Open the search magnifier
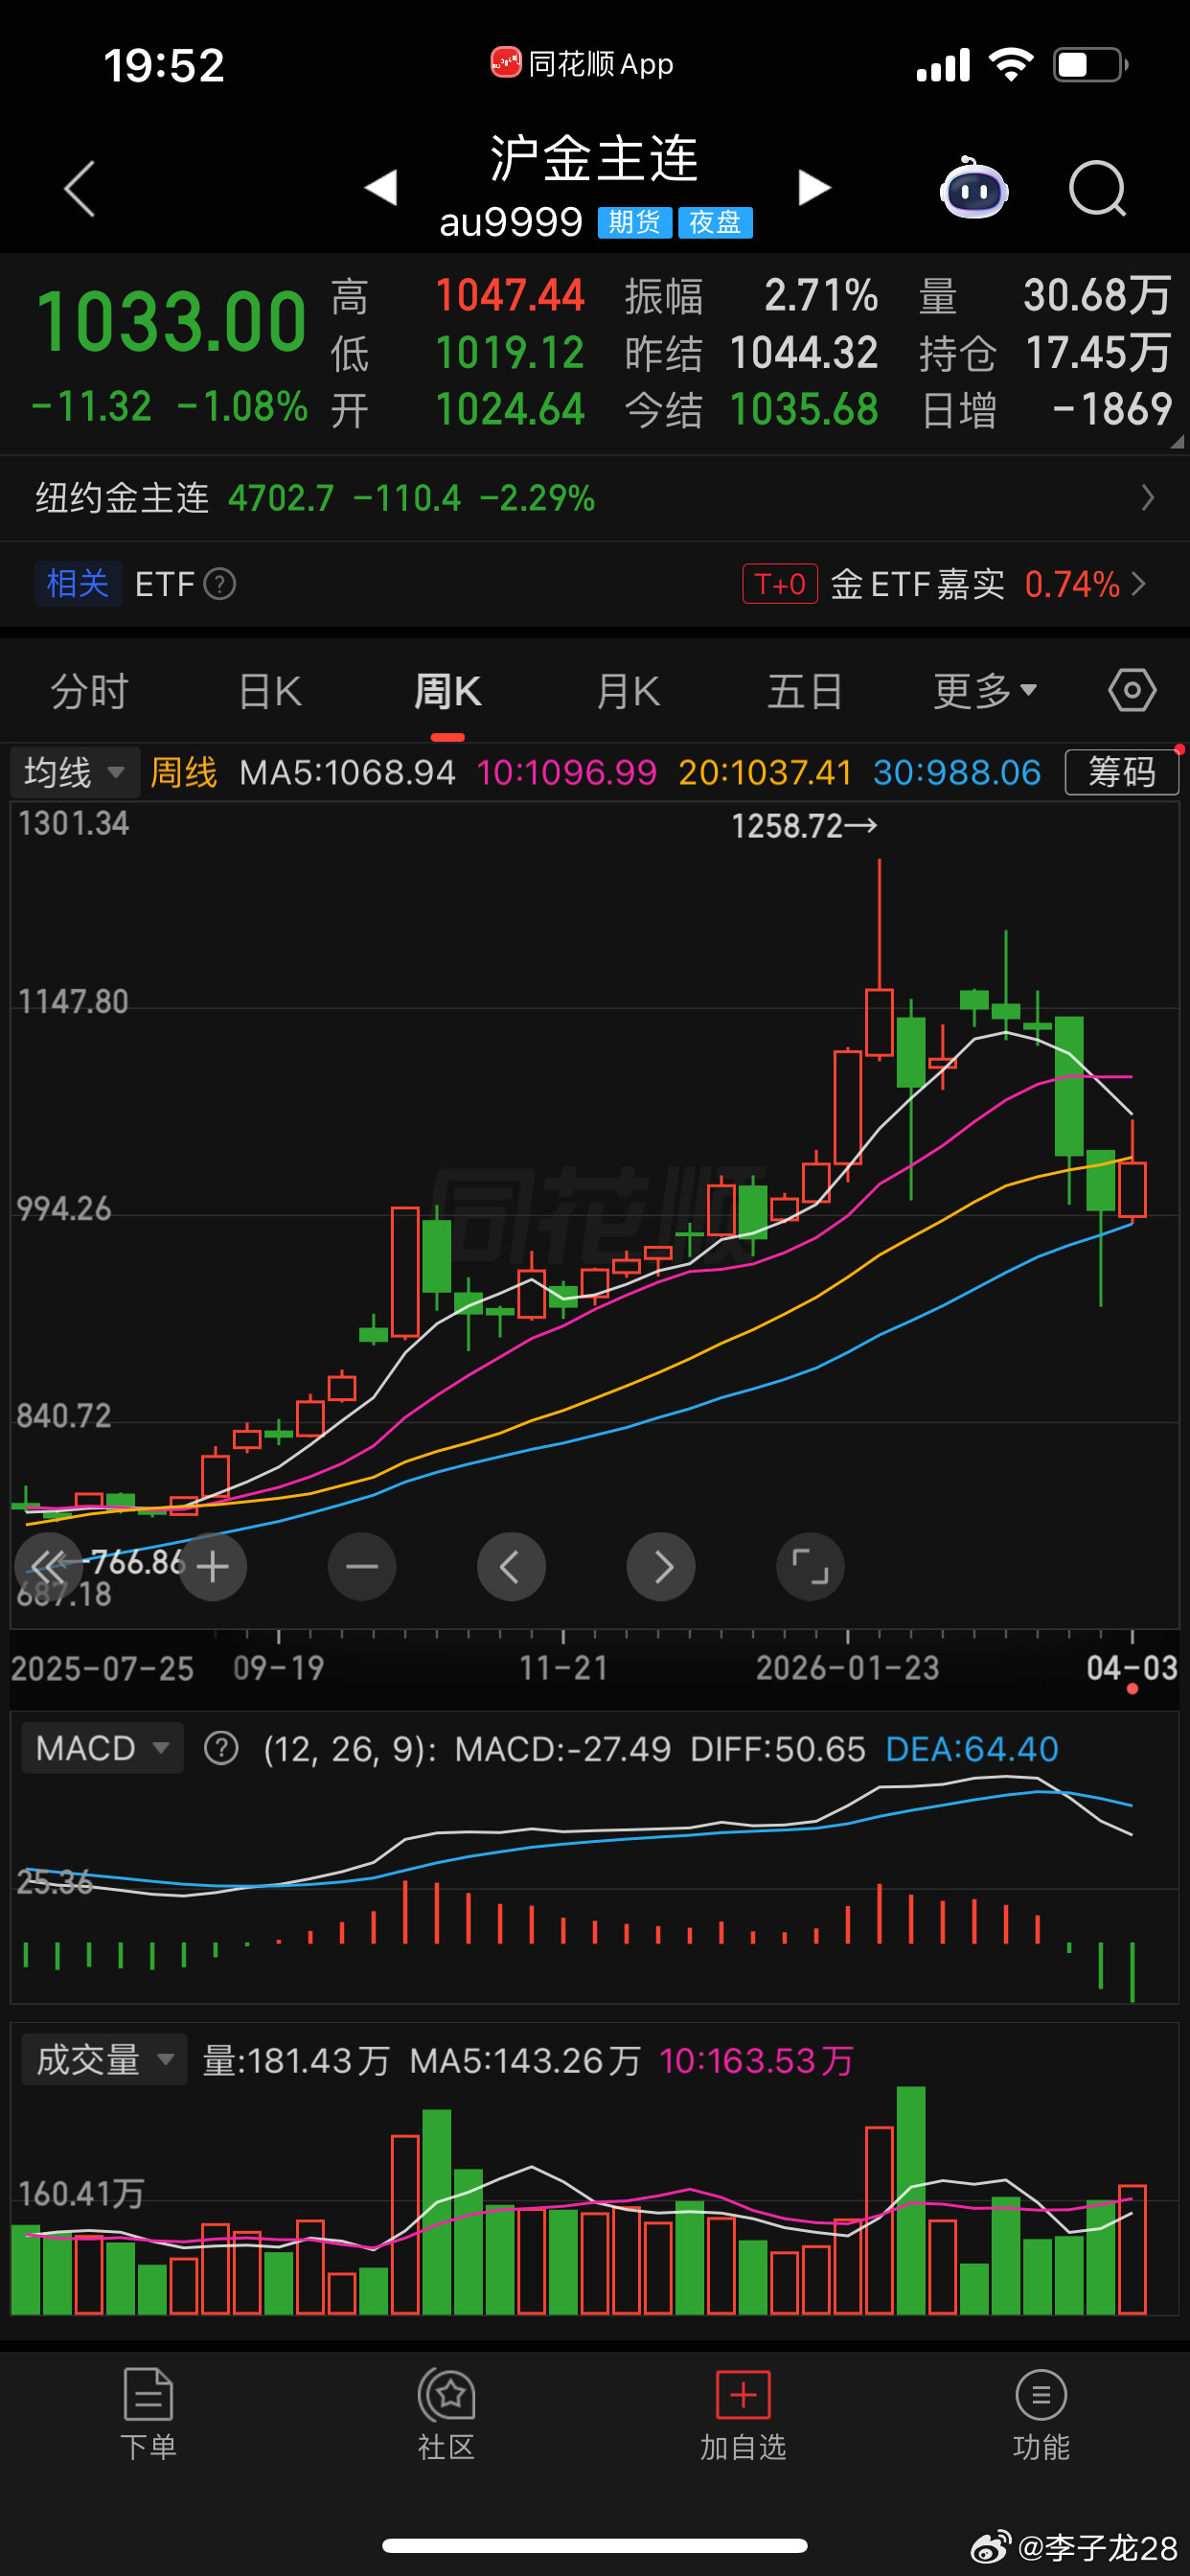Viewport: 1190px width, 2576px height. pos(1098,188)
